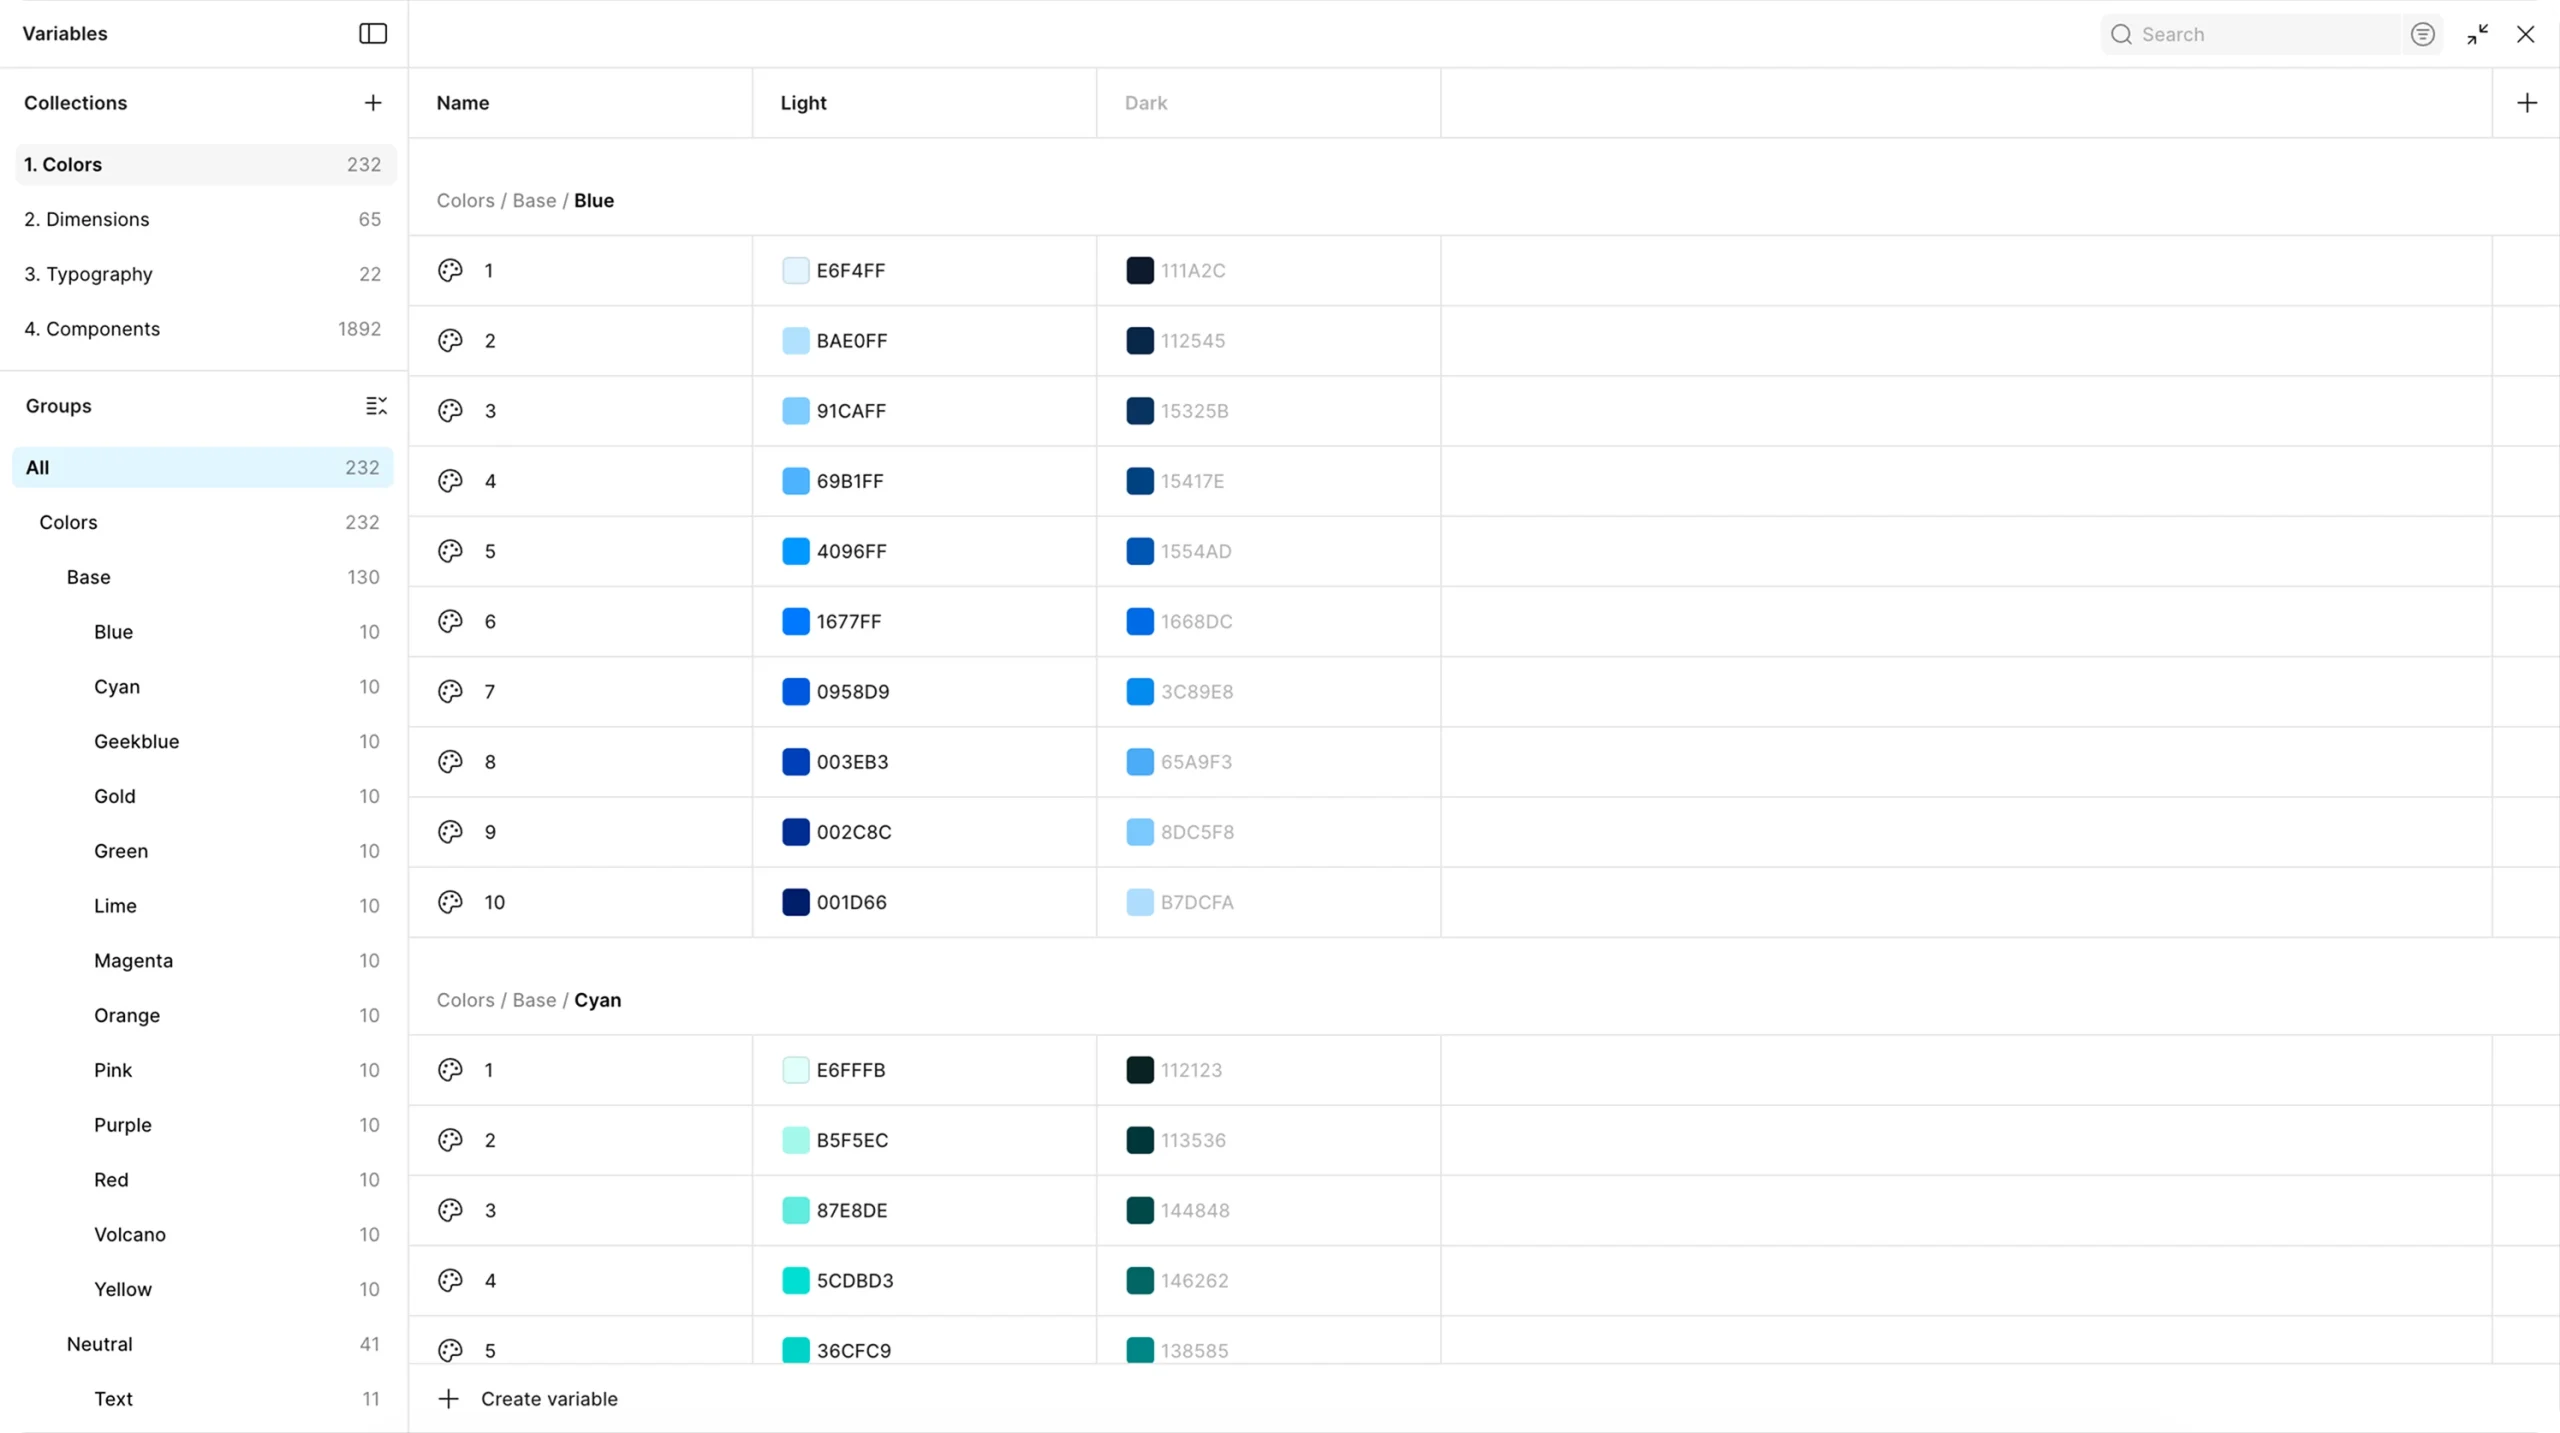Select the Magenta color group

[x=133, y=960]
